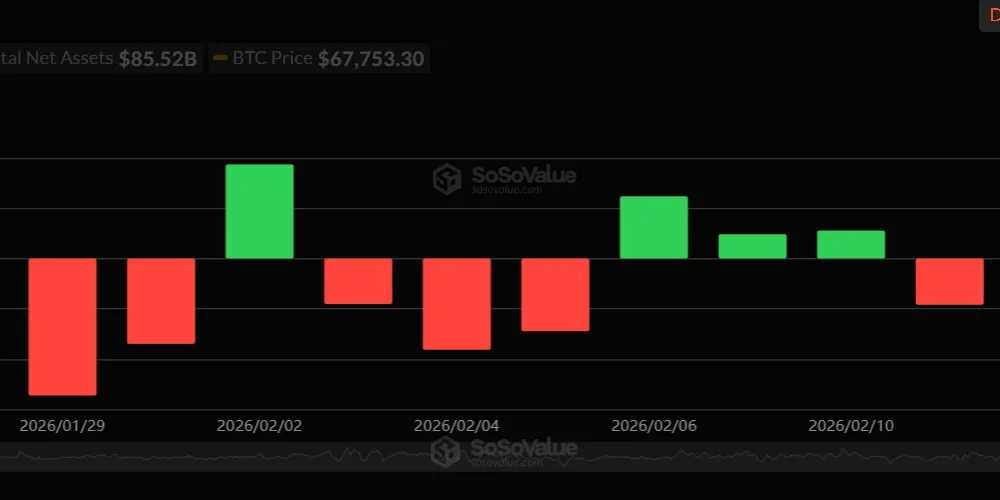Select the largest red outflow bar
Image resolution: width=1000 pixels, height=500 pixels.
click(x=62, y=326)
